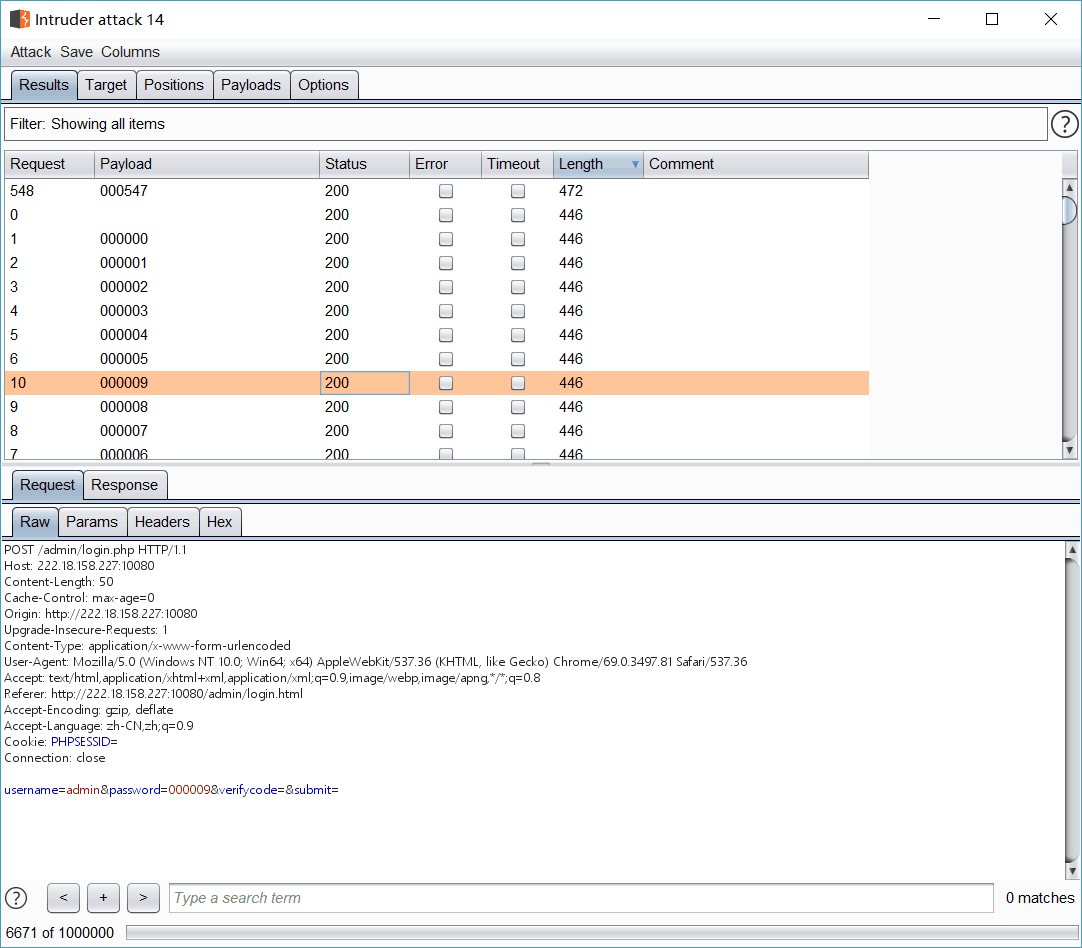The height and width of the screenshot is (948, 1082).
Task: Open the Headers tab
Action: click(162, 522)
